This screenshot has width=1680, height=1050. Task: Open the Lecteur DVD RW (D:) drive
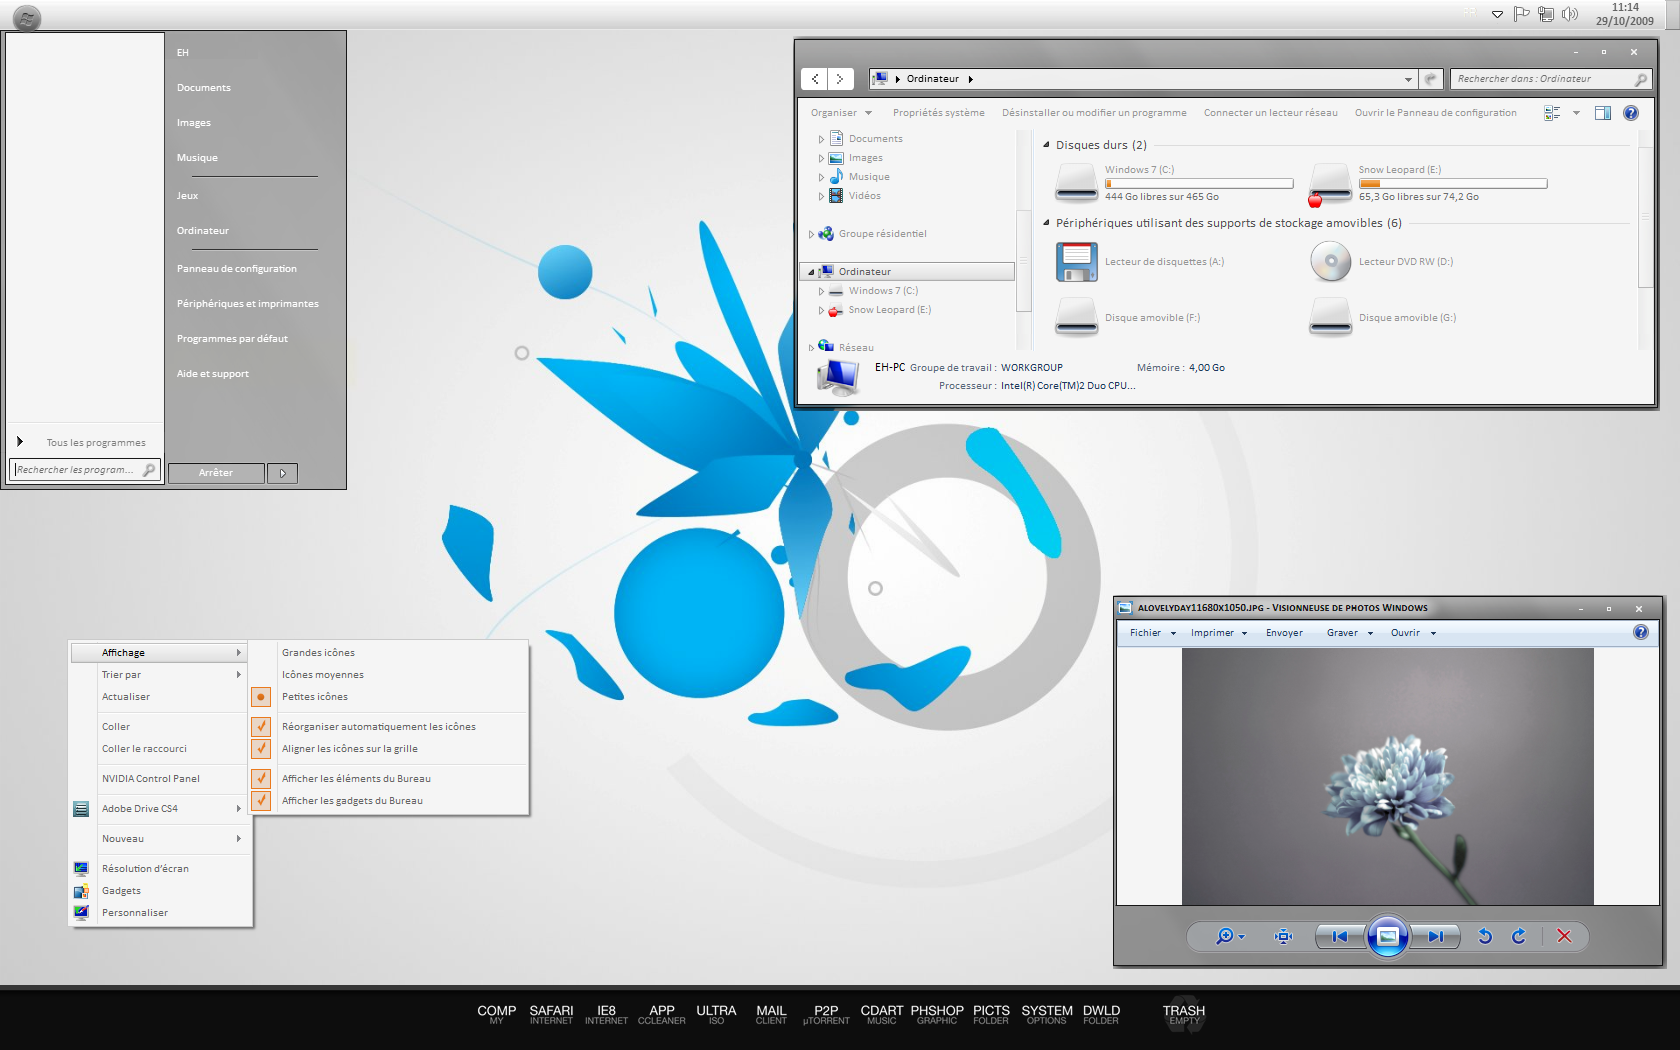(x=1331, y=262)
